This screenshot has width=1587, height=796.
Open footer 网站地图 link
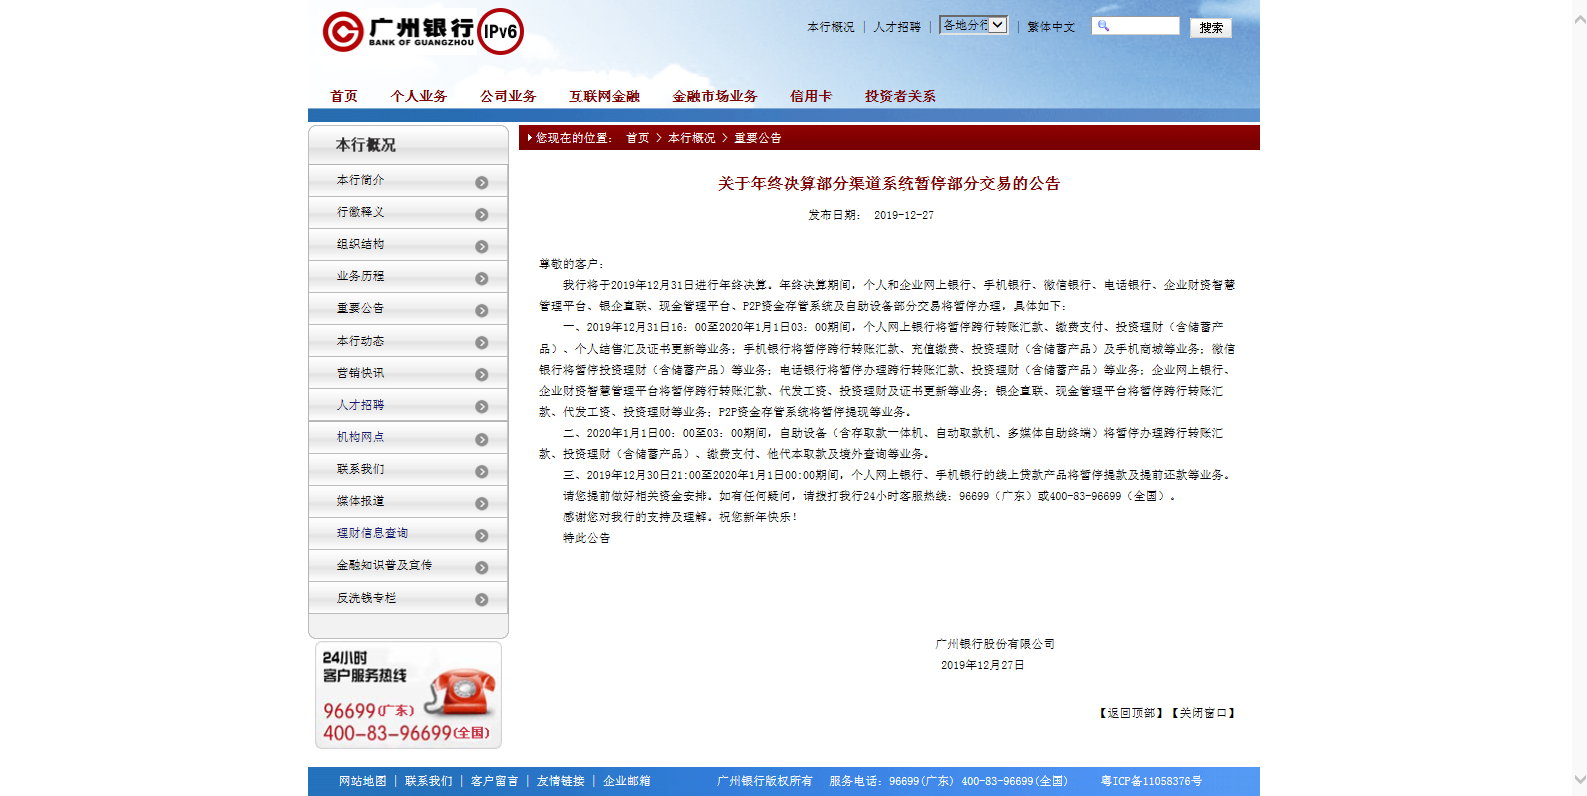(x=363, y=781)
